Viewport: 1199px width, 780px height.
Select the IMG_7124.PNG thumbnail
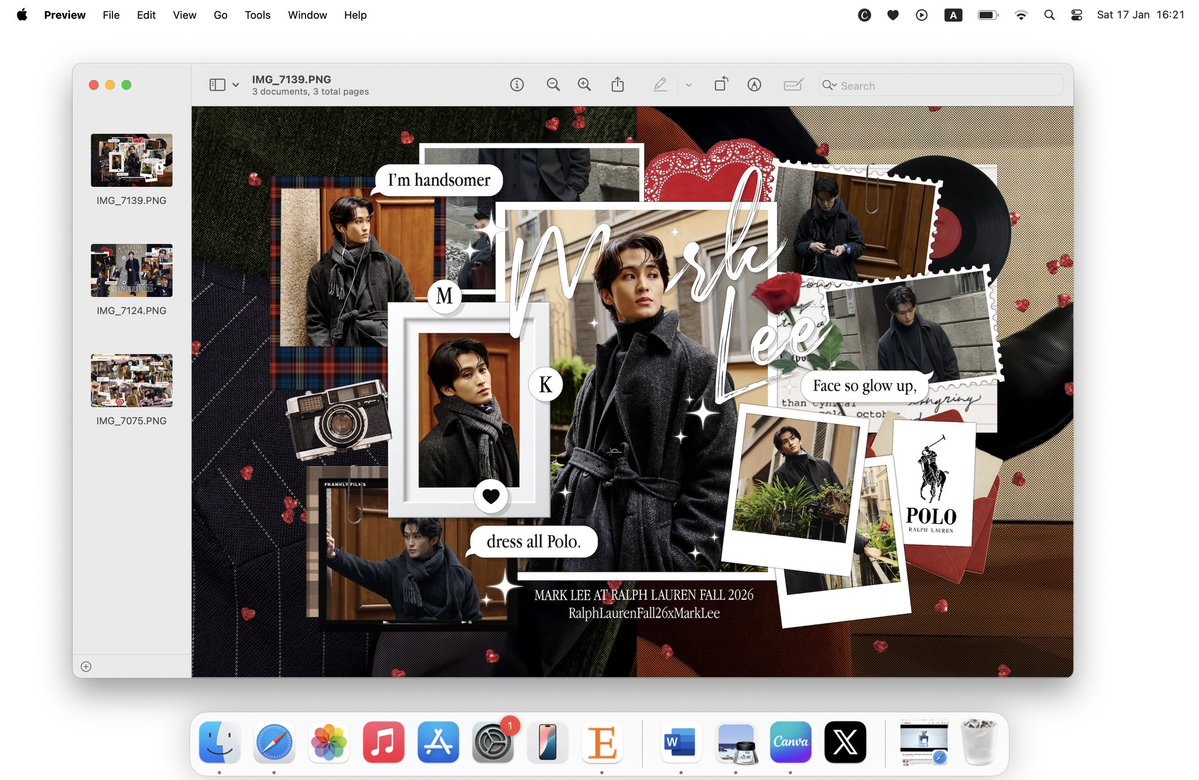click(132, 270)
